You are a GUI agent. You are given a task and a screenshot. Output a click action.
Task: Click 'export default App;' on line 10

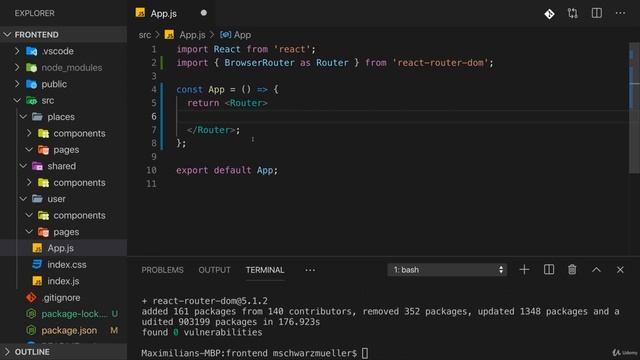[227, 170]
